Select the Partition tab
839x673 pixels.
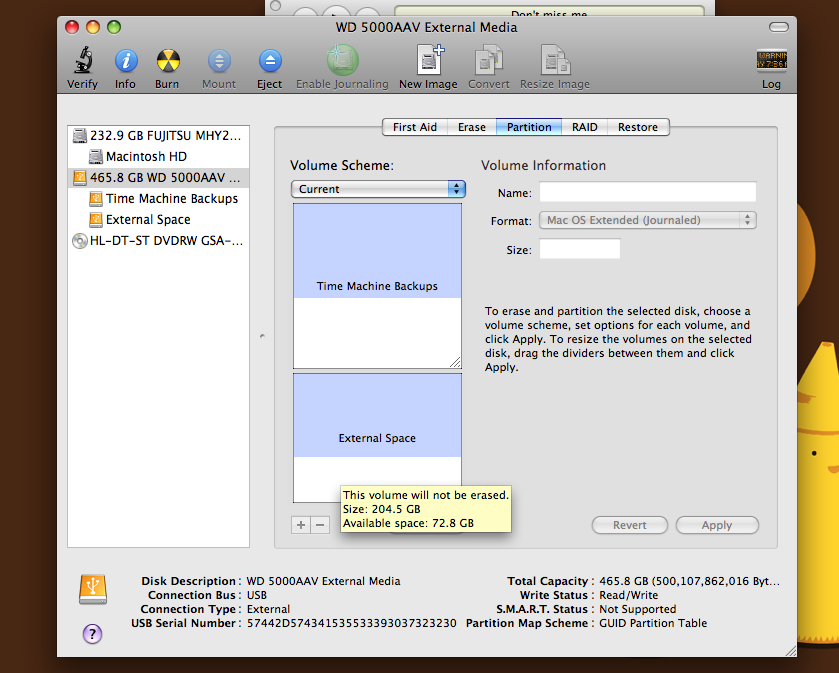(529, 127)
